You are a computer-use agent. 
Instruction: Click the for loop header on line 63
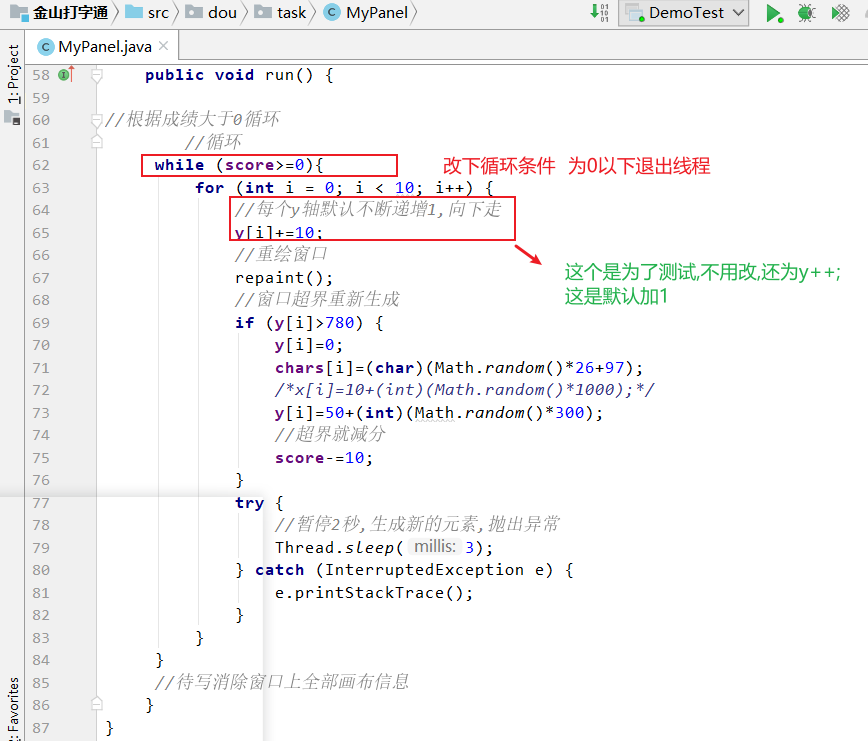point(344,188)
